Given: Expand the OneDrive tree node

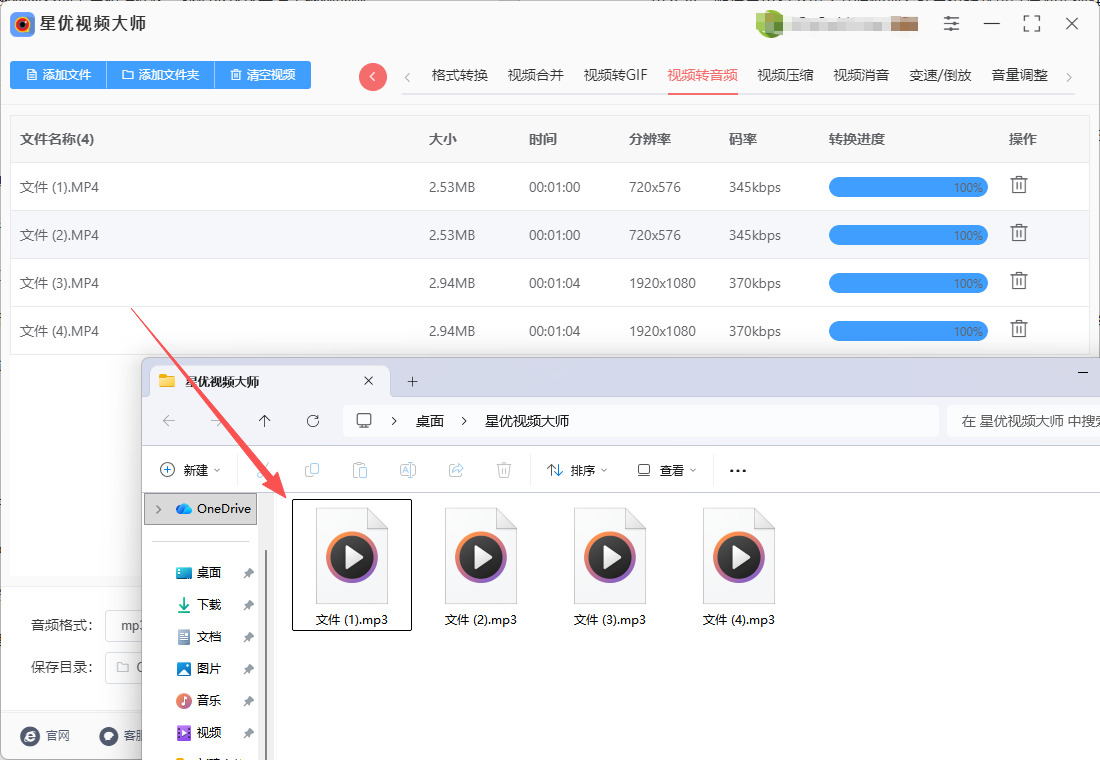Looking at the screenshot, I should (158, 509).
